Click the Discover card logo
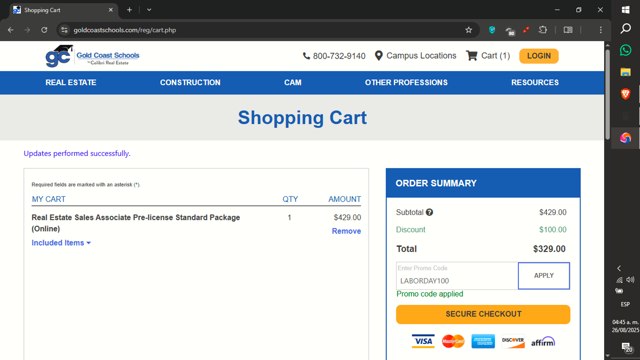Screen dimensions: 640x360 coord(513,341)
